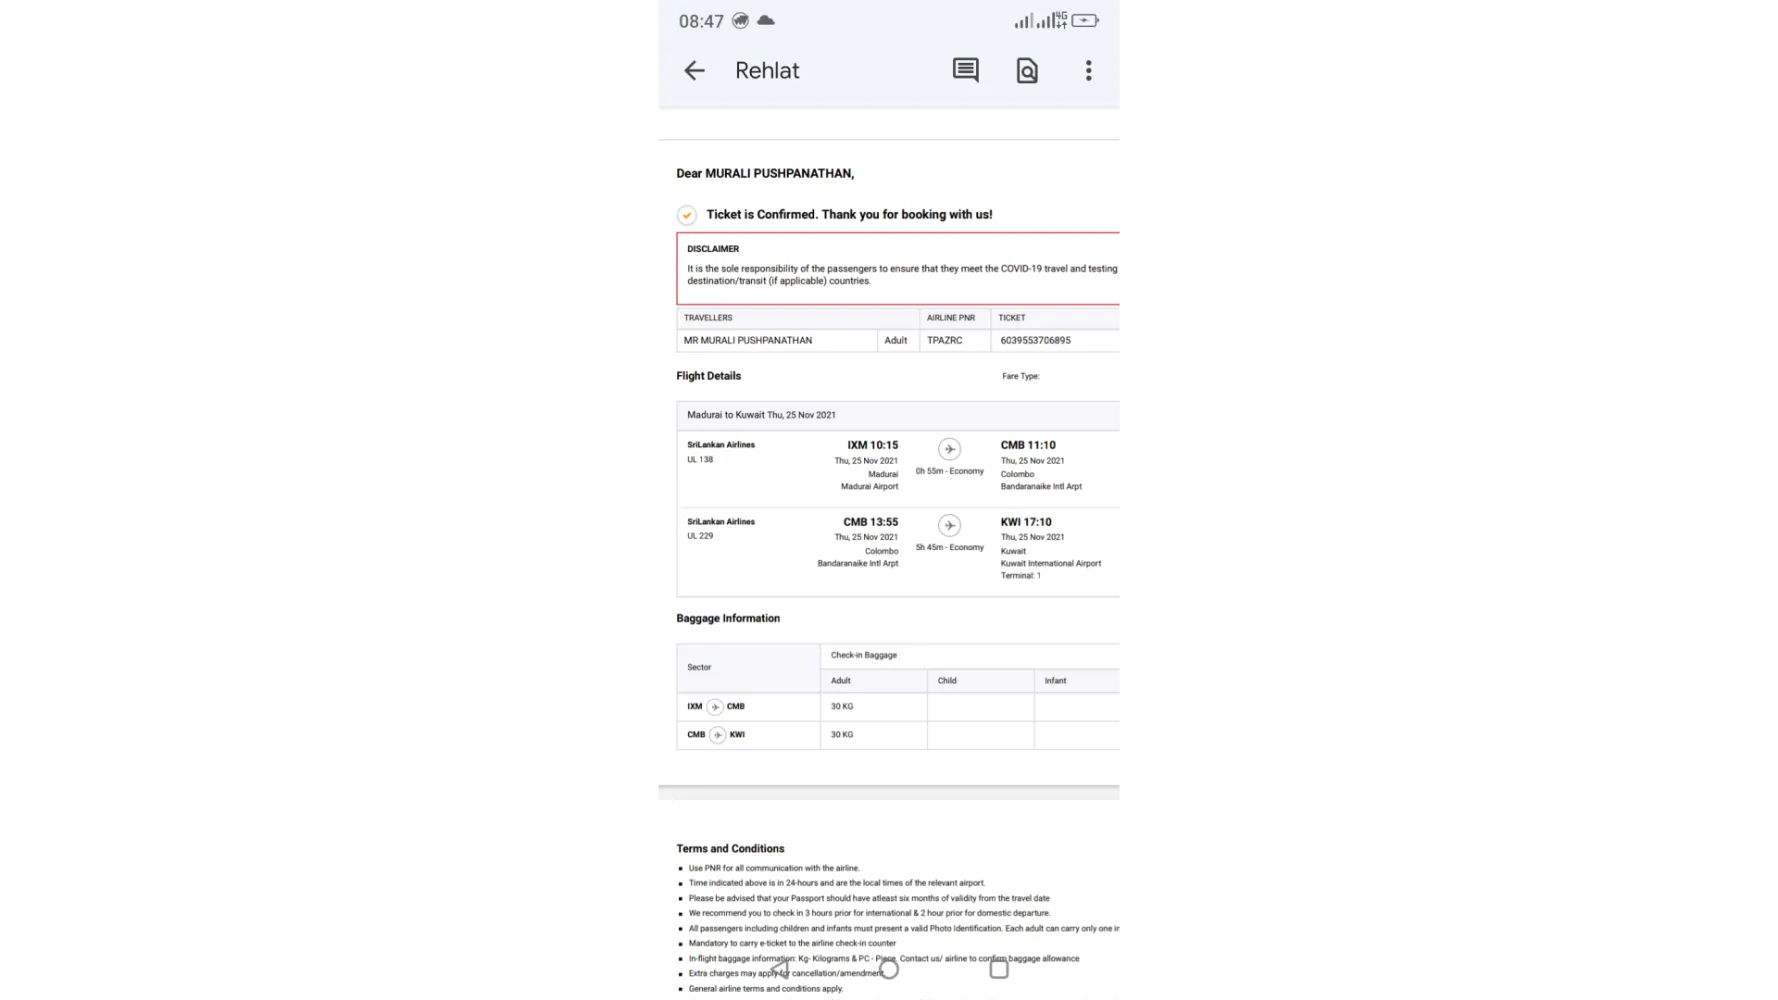
Task: Tap the battery icon in status bar
Action: coord(1085,21)
